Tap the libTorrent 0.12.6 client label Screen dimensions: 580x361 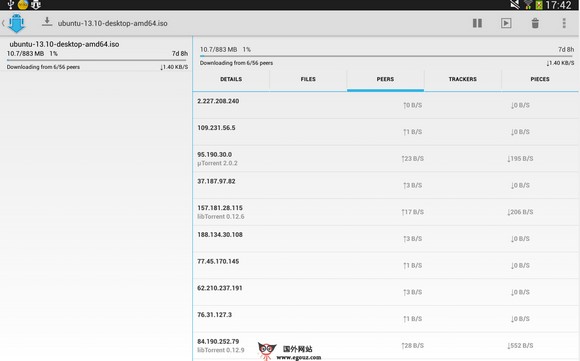click(x=221, y=216)
